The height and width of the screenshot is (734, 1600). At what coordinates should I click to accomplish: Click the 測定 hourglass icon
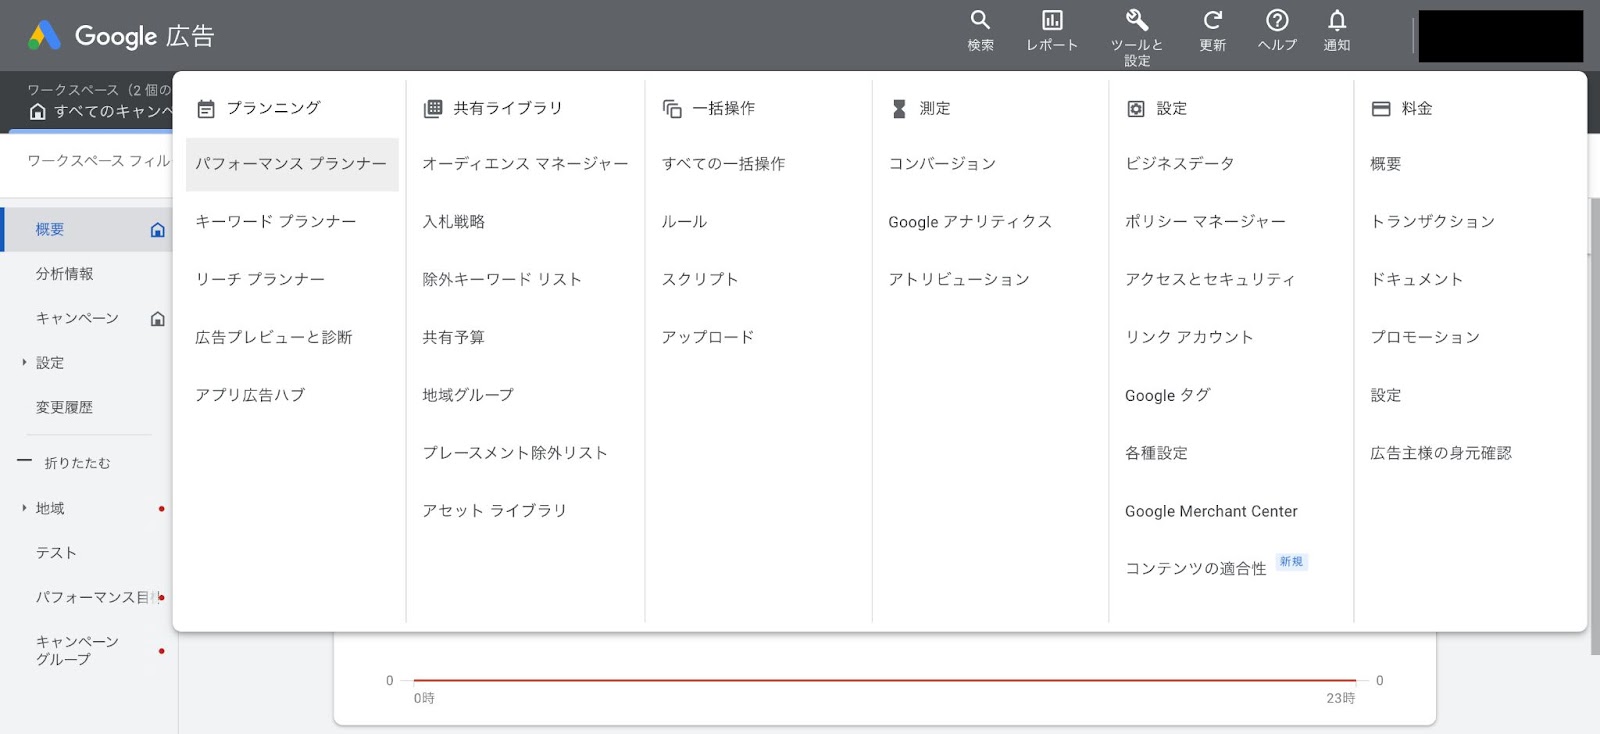pyautogui.click(x=899, y=109)
